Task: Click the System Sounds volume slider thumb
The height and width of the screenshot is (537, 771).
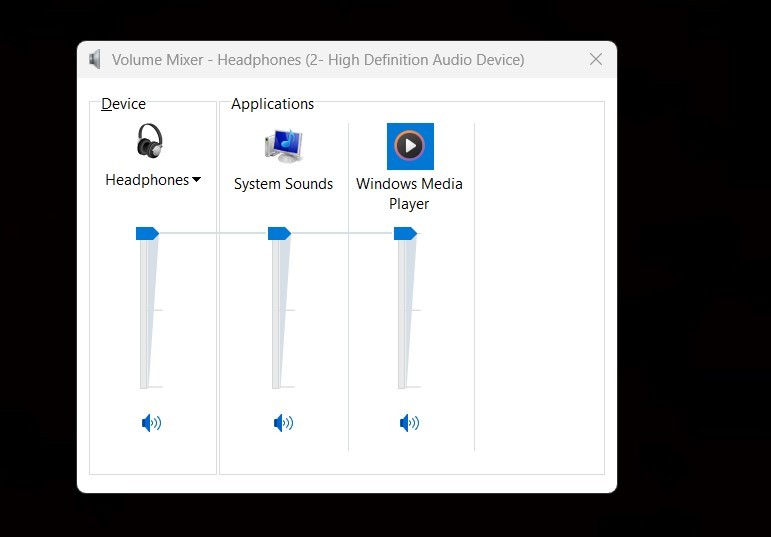Action: tap(279, 234)
